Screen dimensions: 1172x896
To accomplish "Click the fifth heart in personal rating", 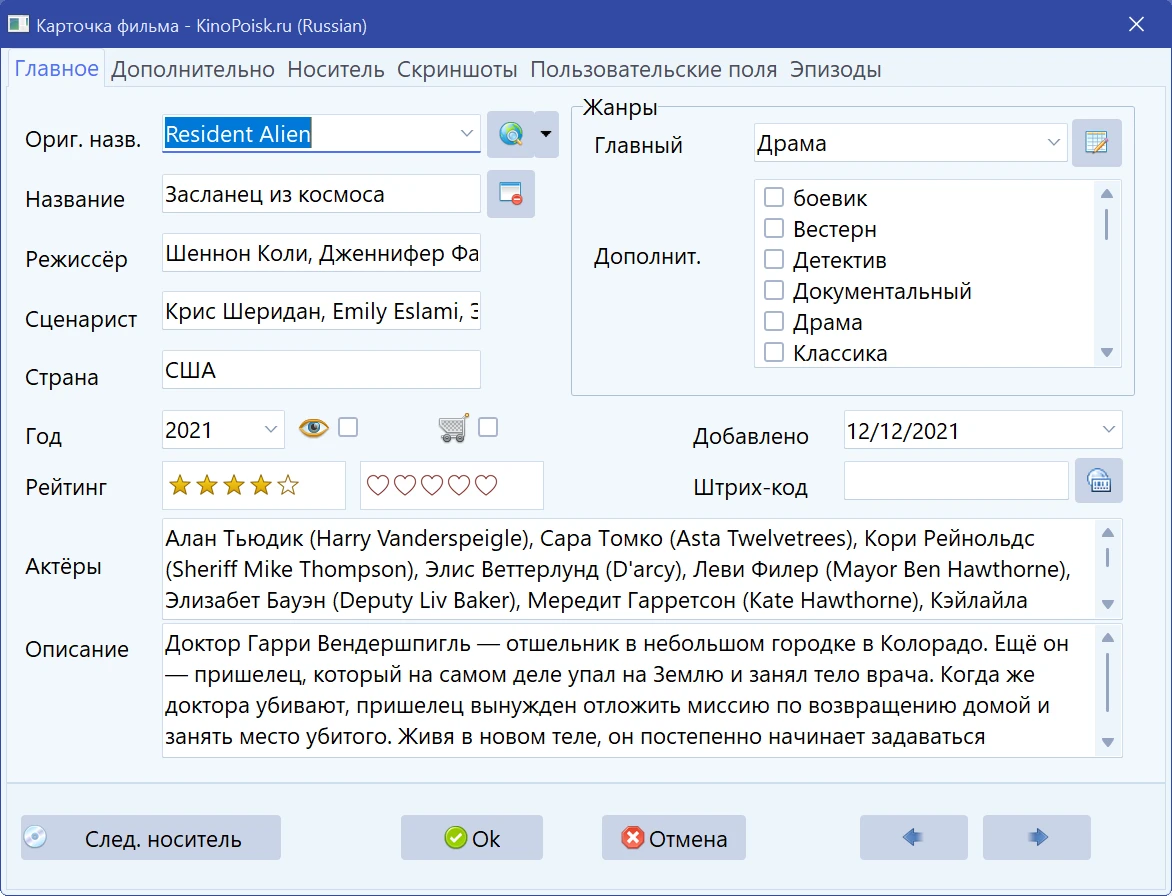I will coord(486,486).
